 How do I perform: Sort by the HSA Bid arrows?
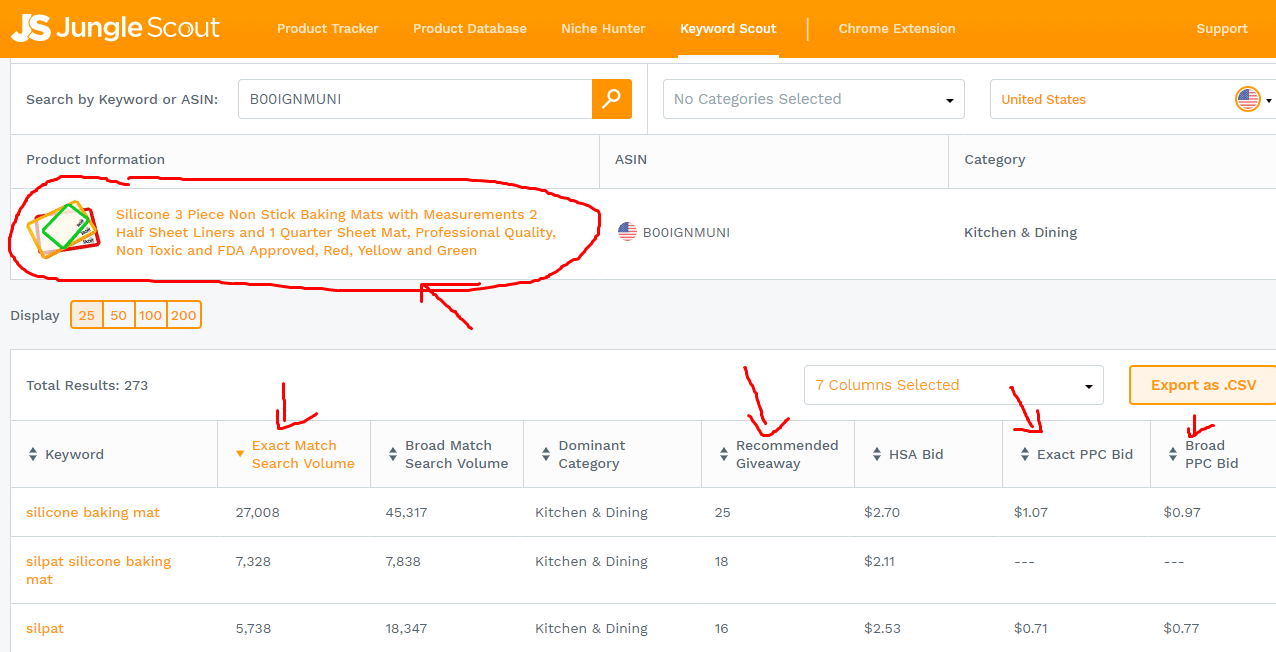coord(876,454)
